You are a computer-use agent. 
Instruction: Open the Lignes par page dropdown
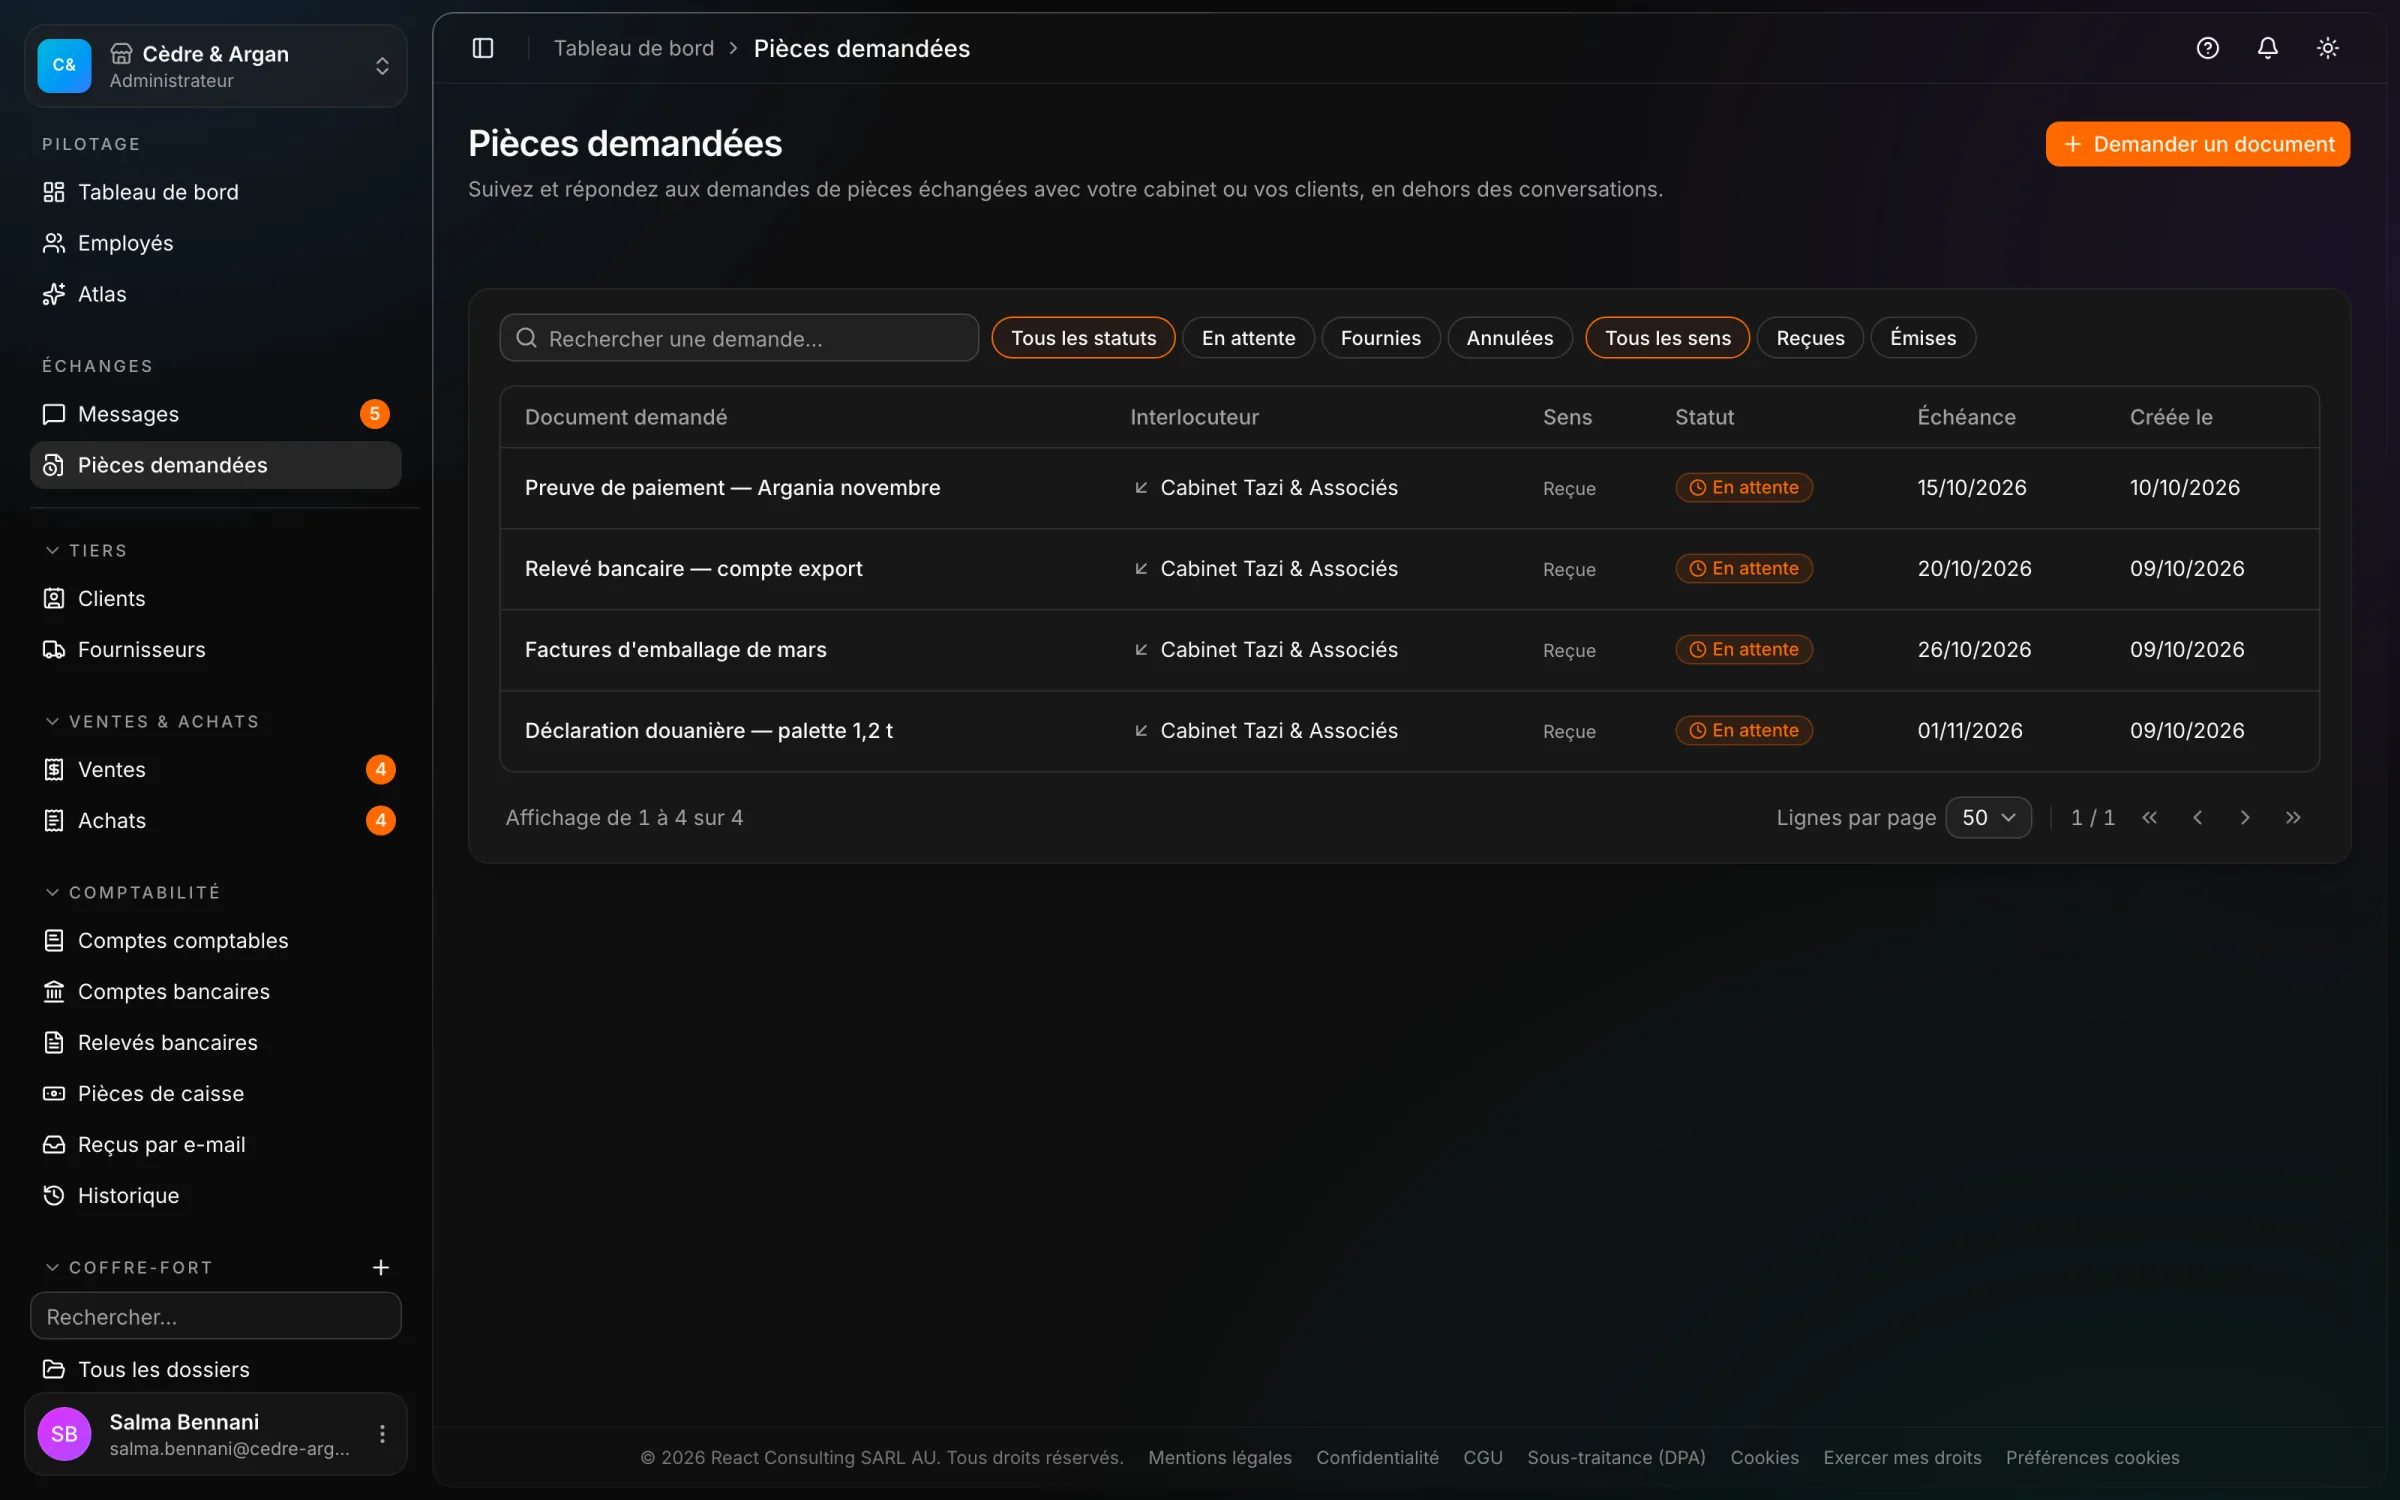click(x=1988, y=817)
